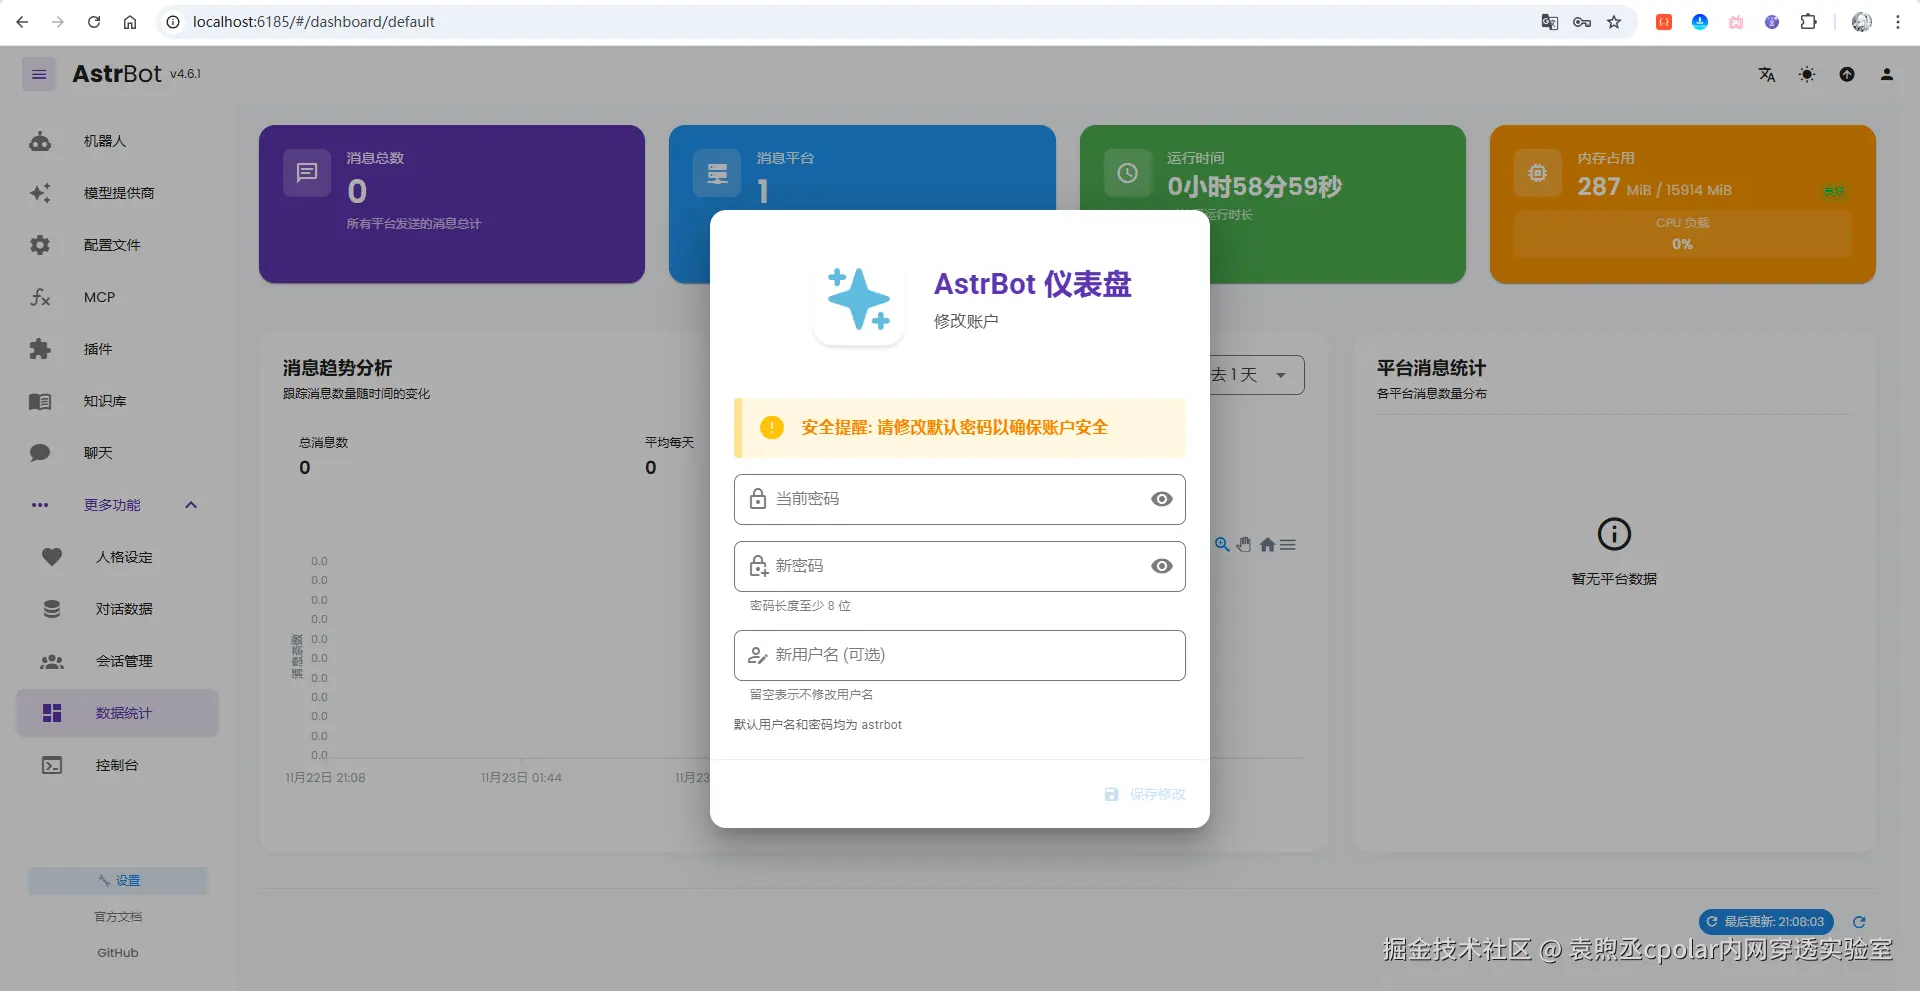This screenshot has height=991, width=1920.
Task: Go to 会话管理 page
Action: point(118,661)
